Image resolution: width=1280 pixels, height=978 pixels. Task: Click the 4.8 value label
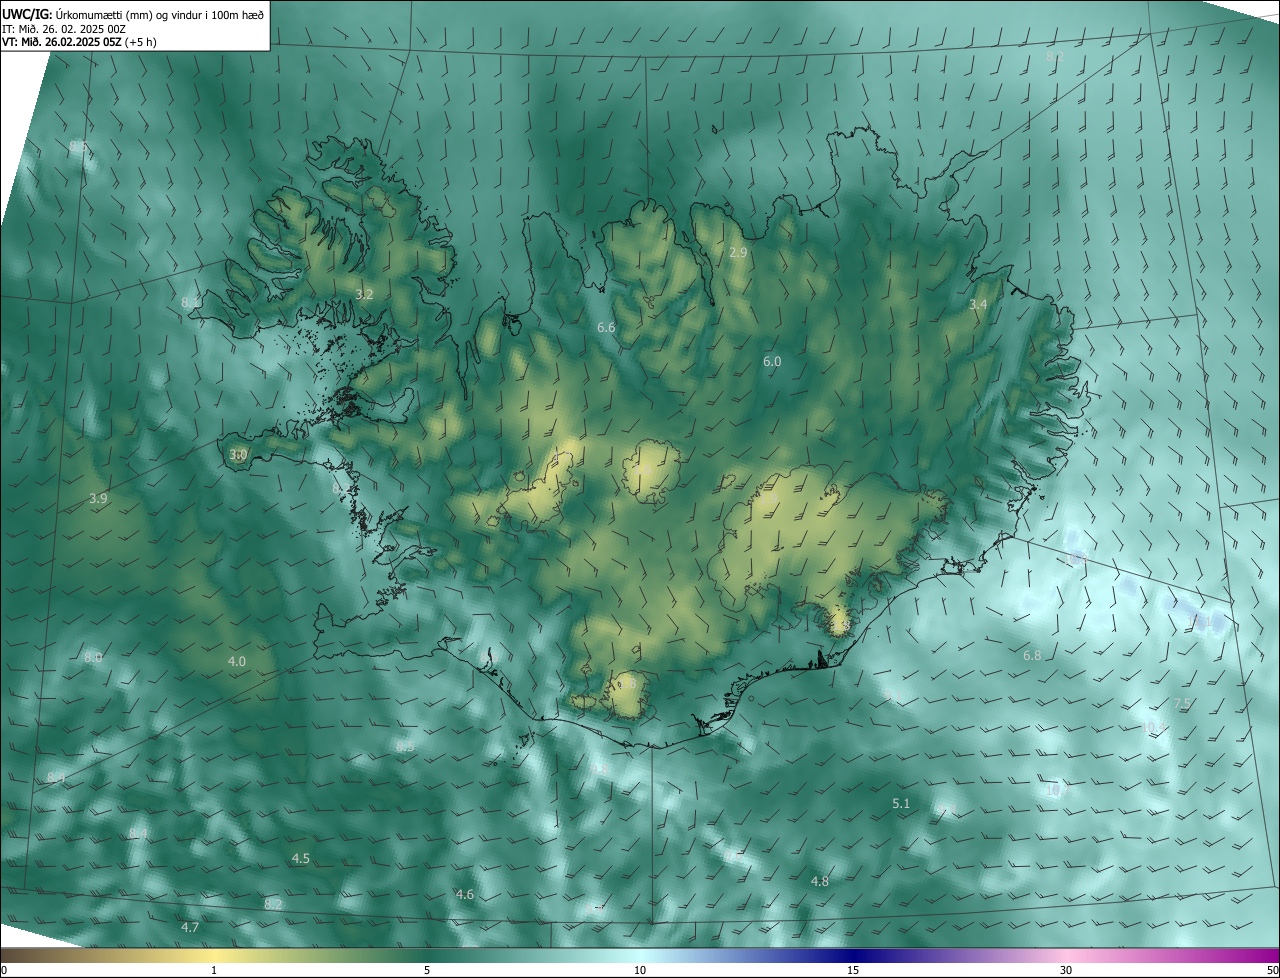pyautogui.click(x=820, y=882)
